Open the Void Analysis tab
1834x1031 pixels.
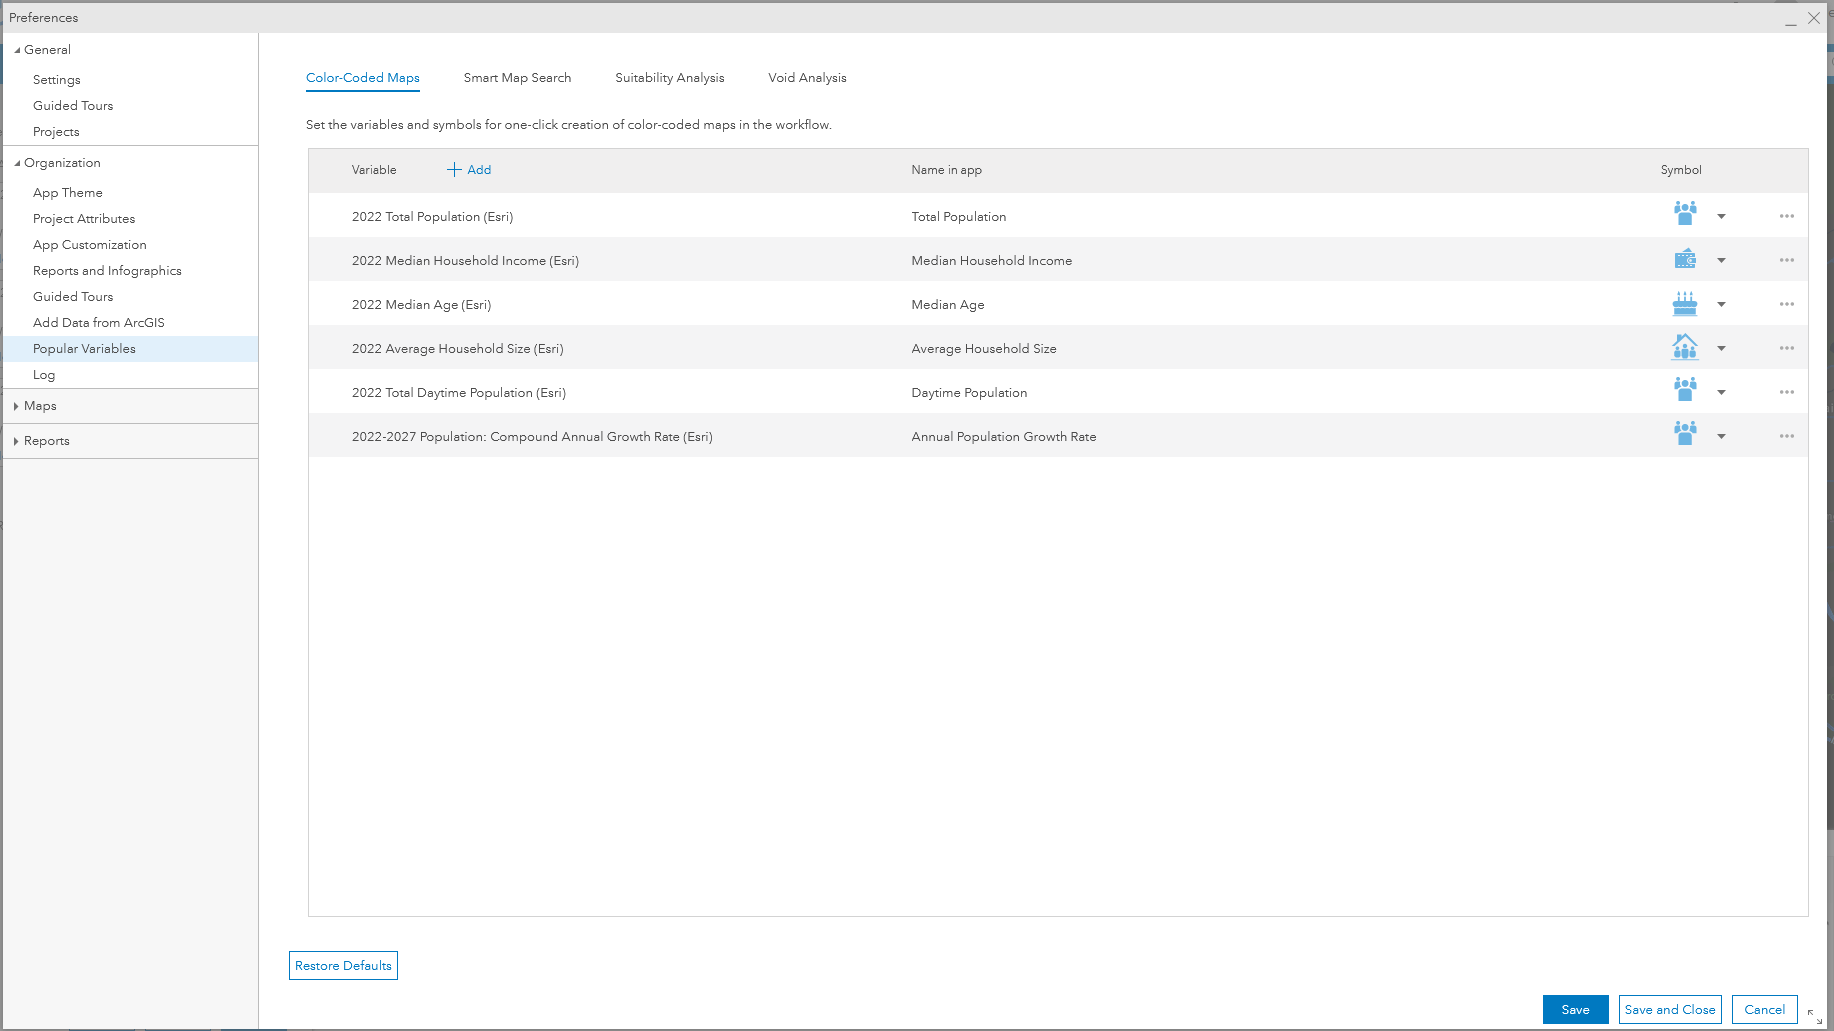click(x=806, y=77)
